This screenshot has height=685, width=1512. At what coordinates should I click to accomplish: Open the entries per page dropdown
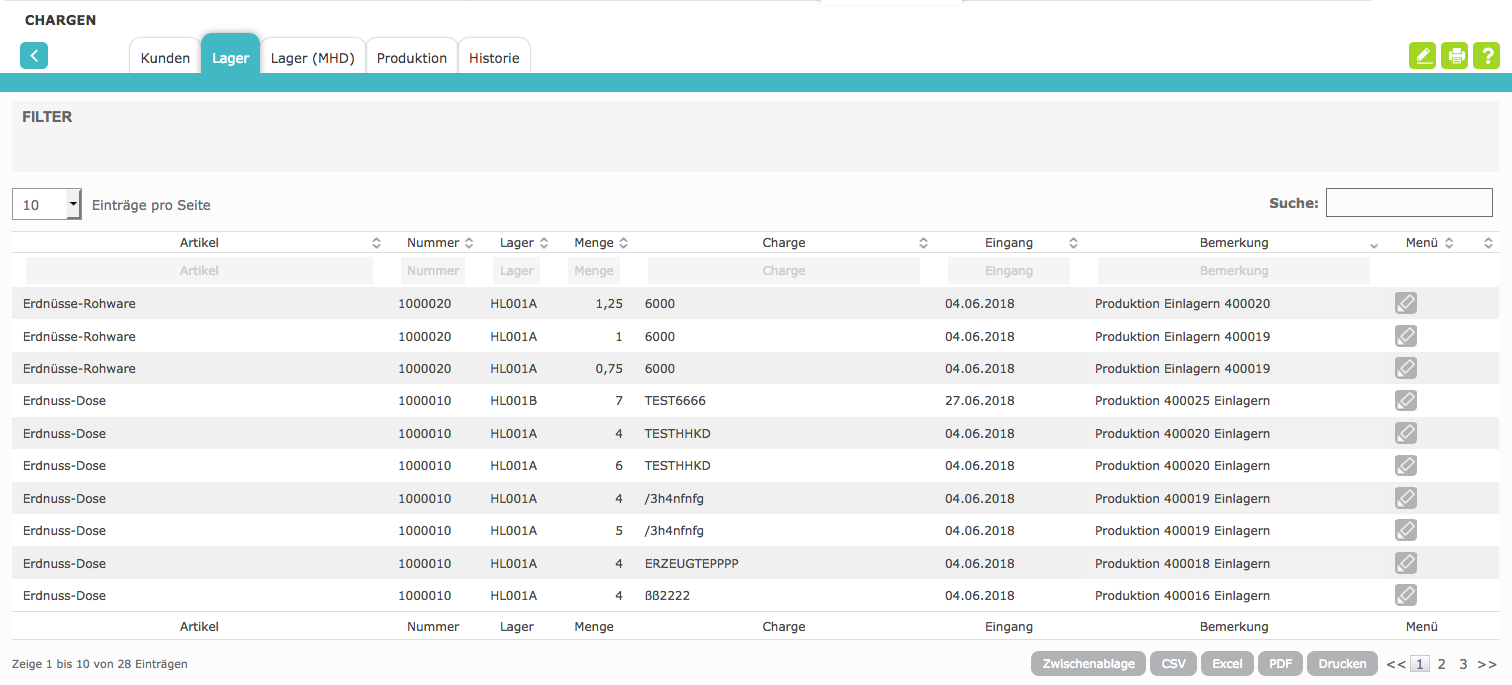[x=46, y=204]
